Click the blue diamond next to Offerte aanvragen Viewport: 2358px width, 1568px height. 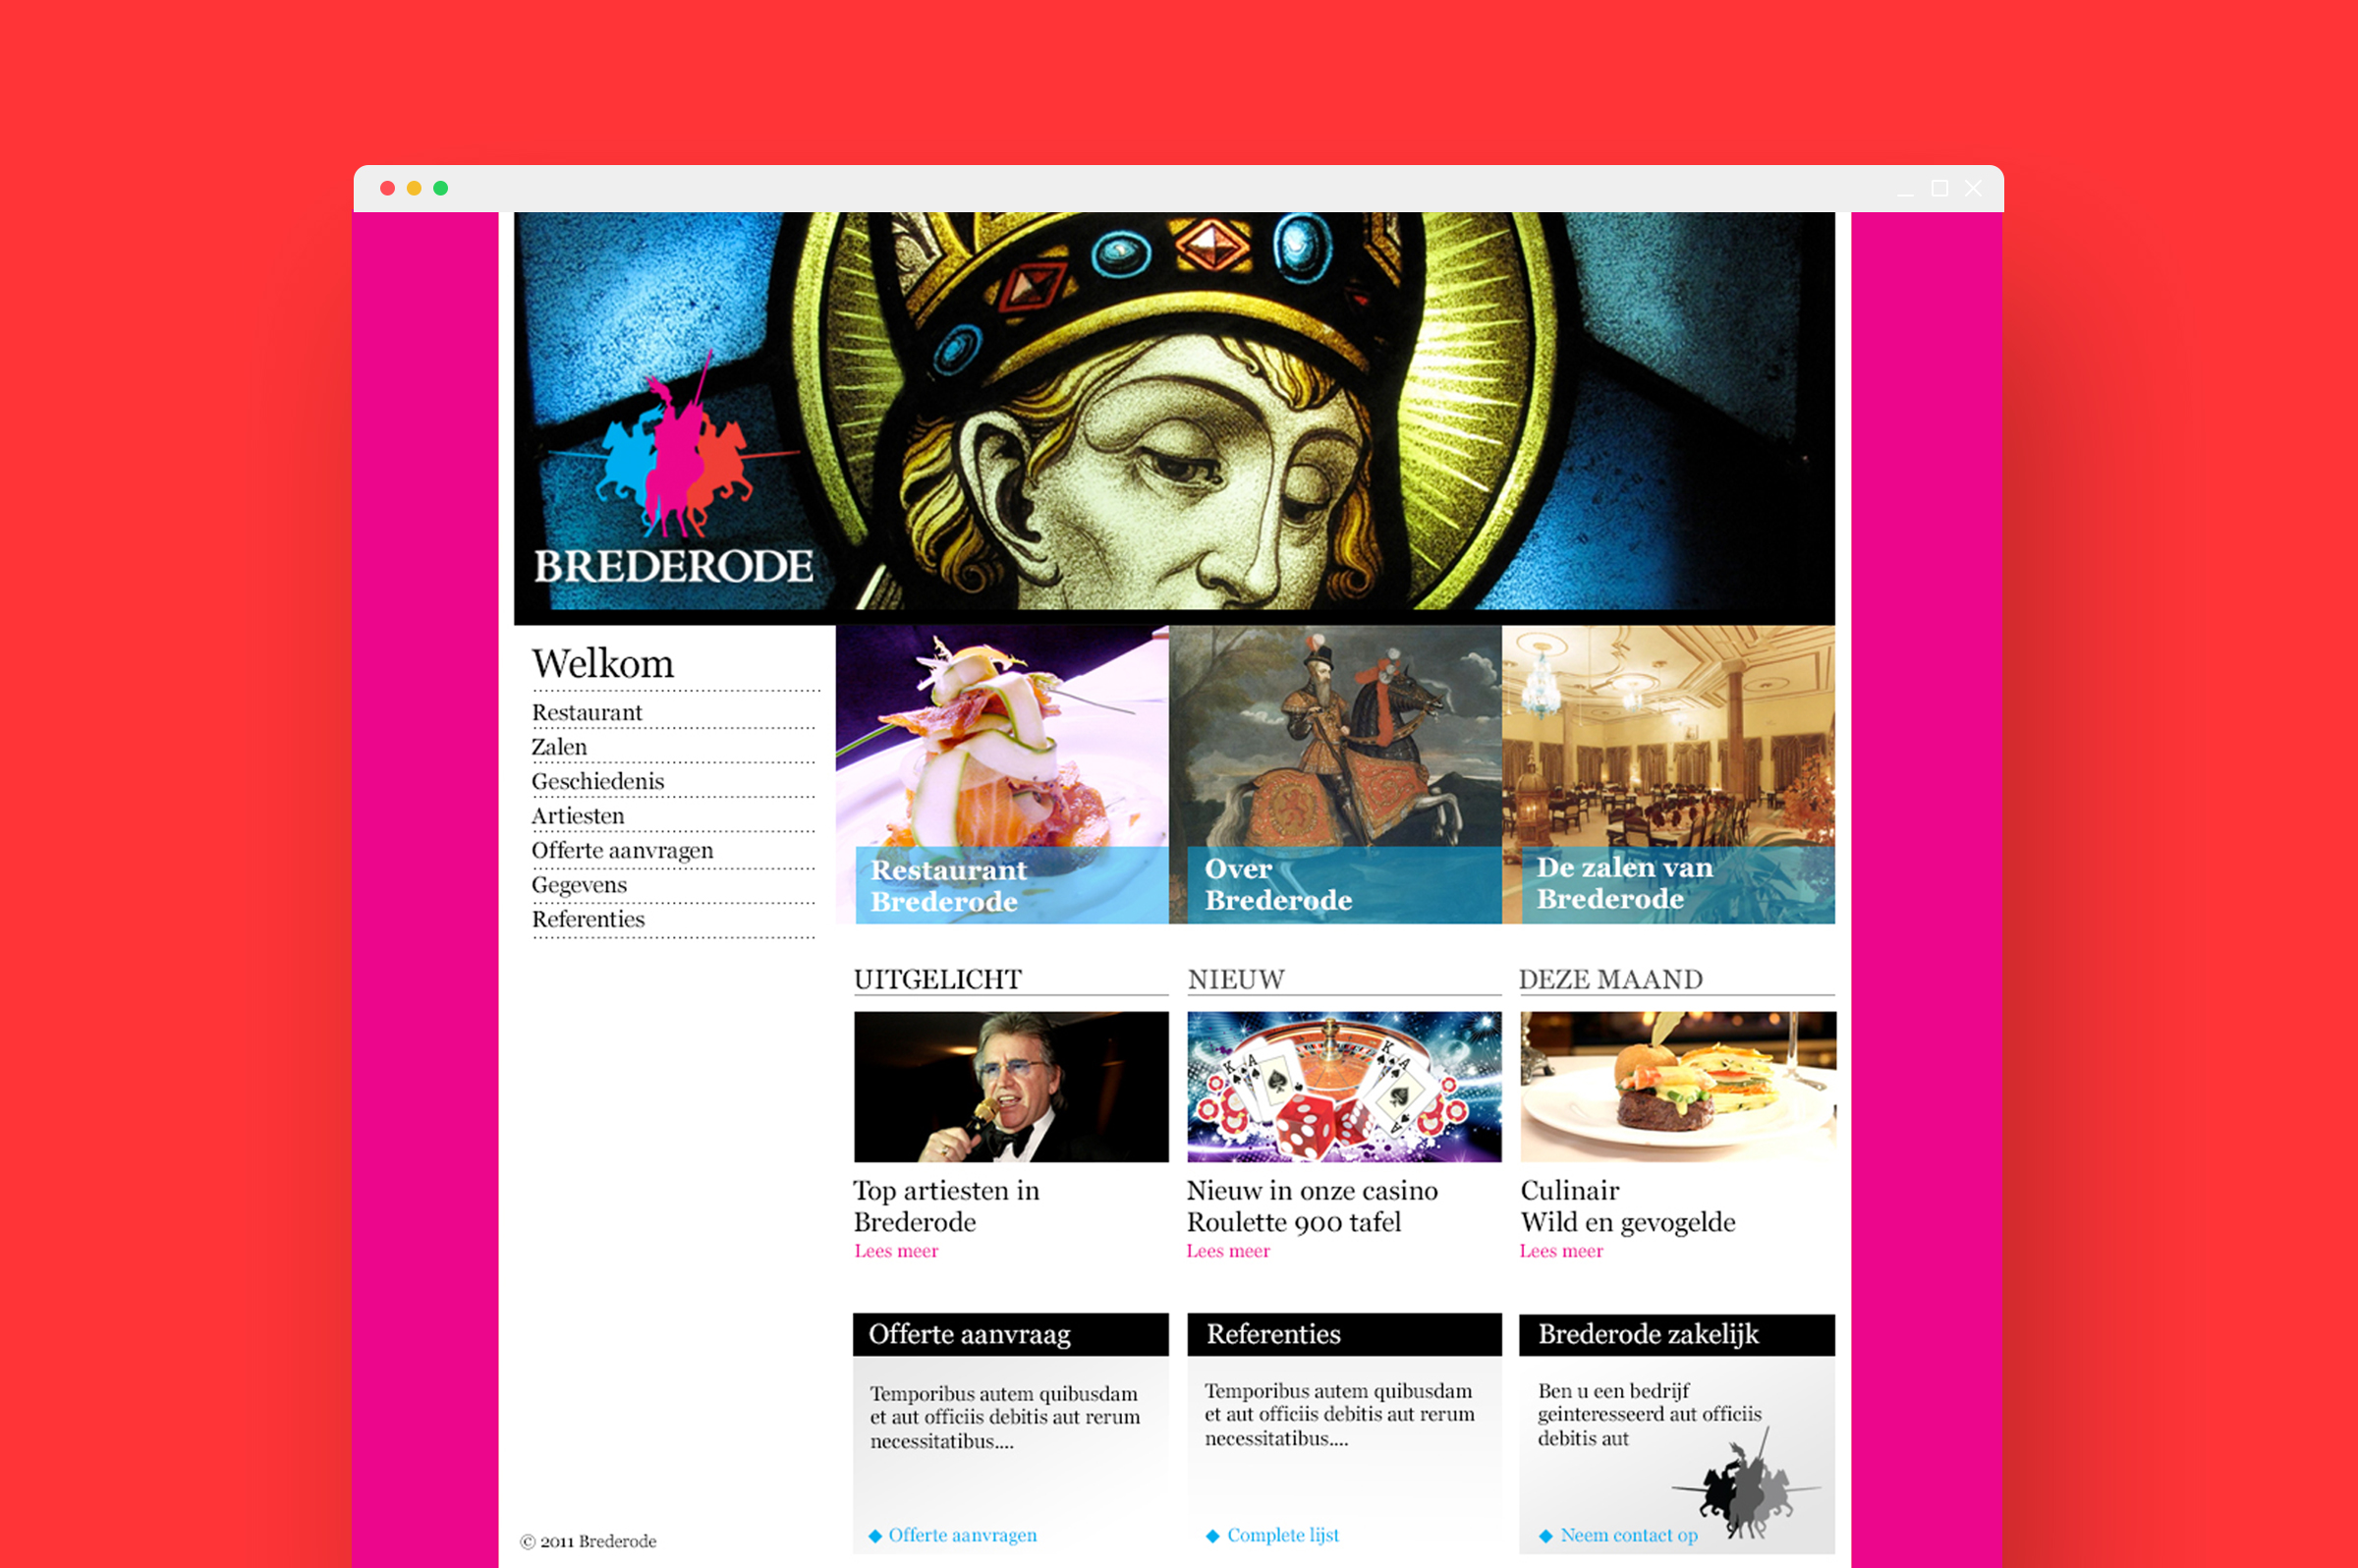[875, 1536]
